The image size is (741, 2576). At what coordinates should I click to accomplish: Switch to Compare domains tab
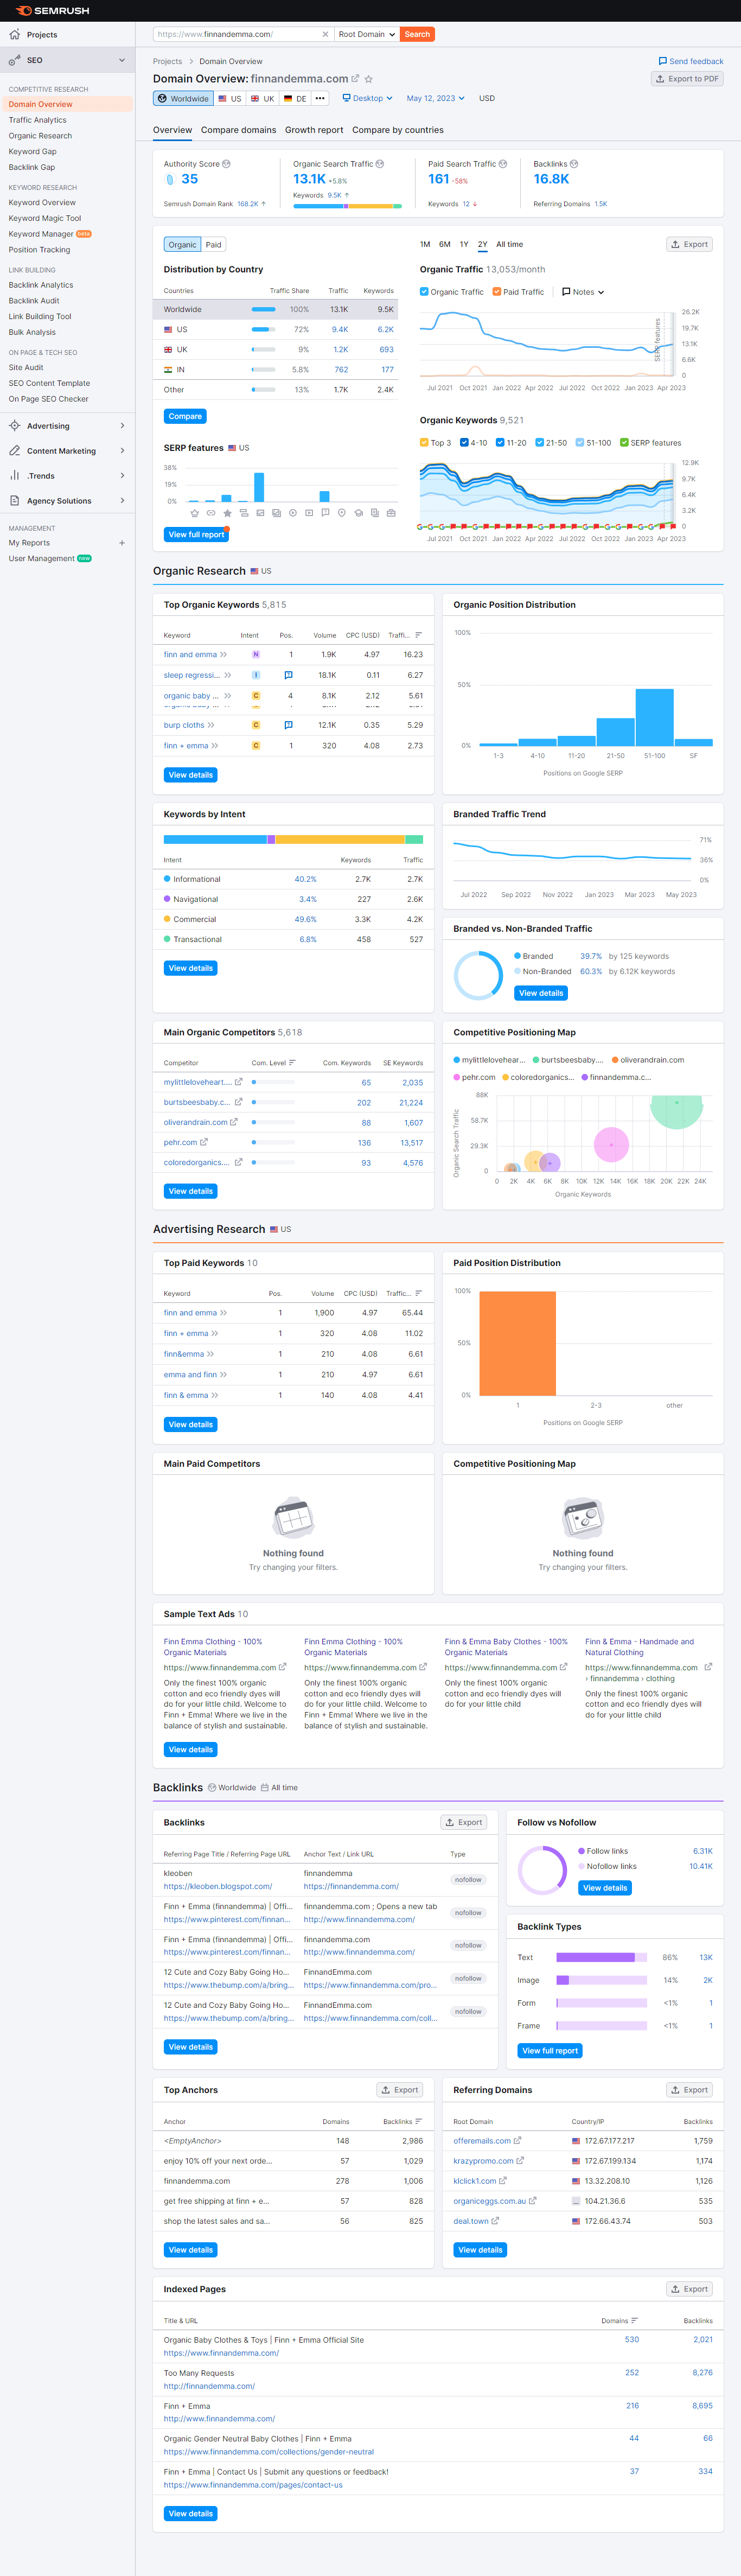pyautogui.click(x=238, y=130)
